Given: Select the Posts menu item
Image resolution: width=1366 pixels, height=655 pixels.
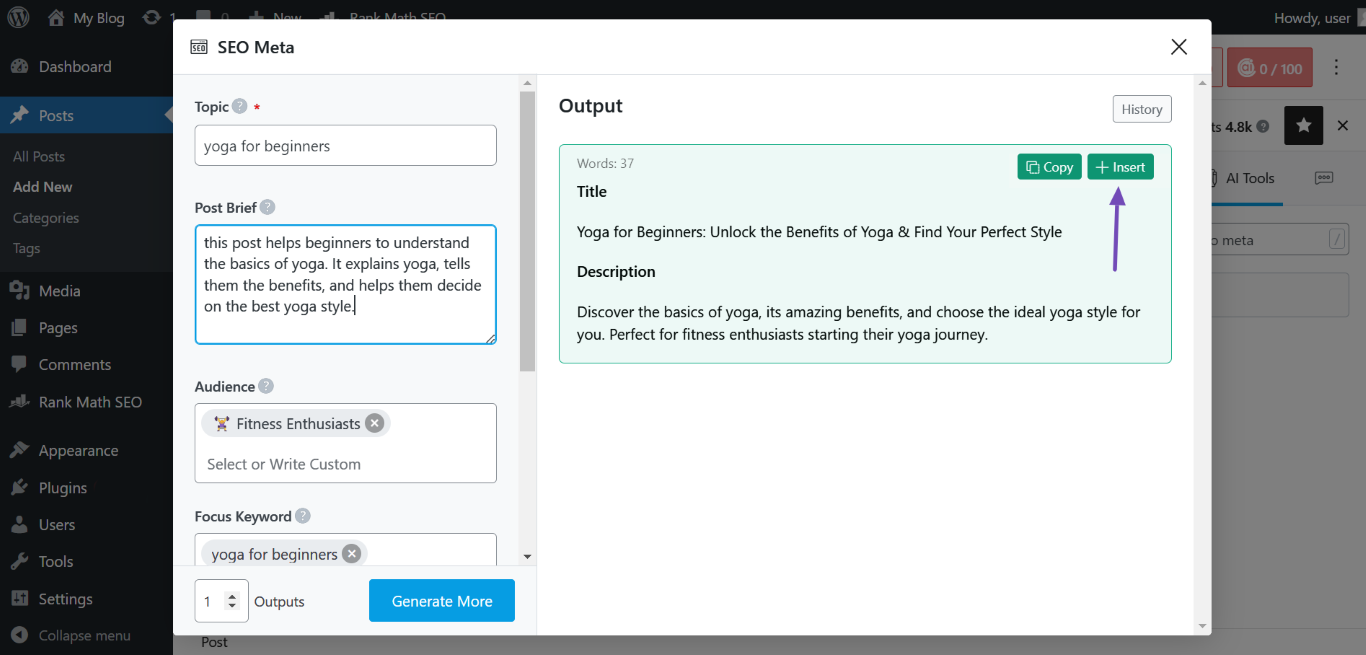Looking at the screenshot, I should pos(86,116).
